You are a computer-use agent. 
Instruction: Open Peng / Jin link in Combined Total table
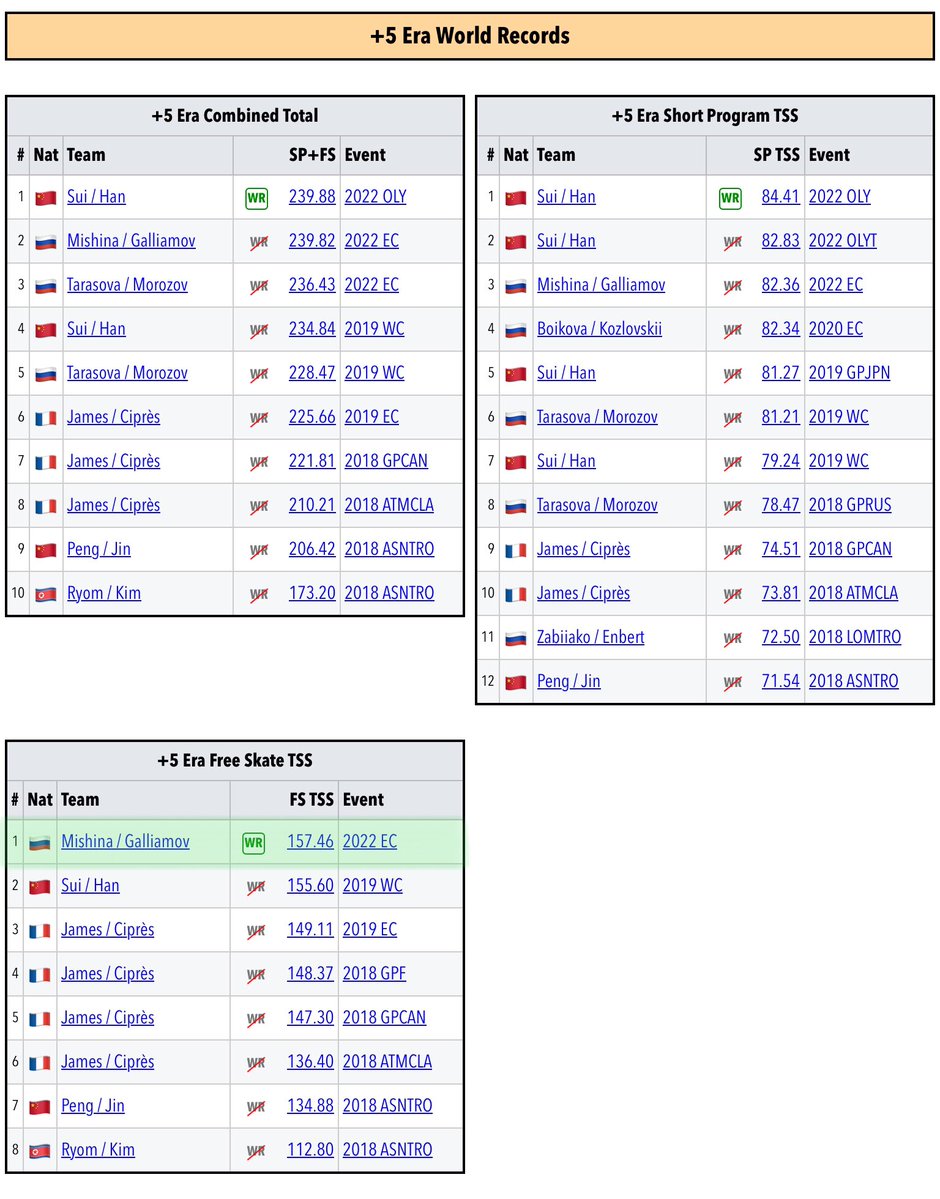click(99, 550)
